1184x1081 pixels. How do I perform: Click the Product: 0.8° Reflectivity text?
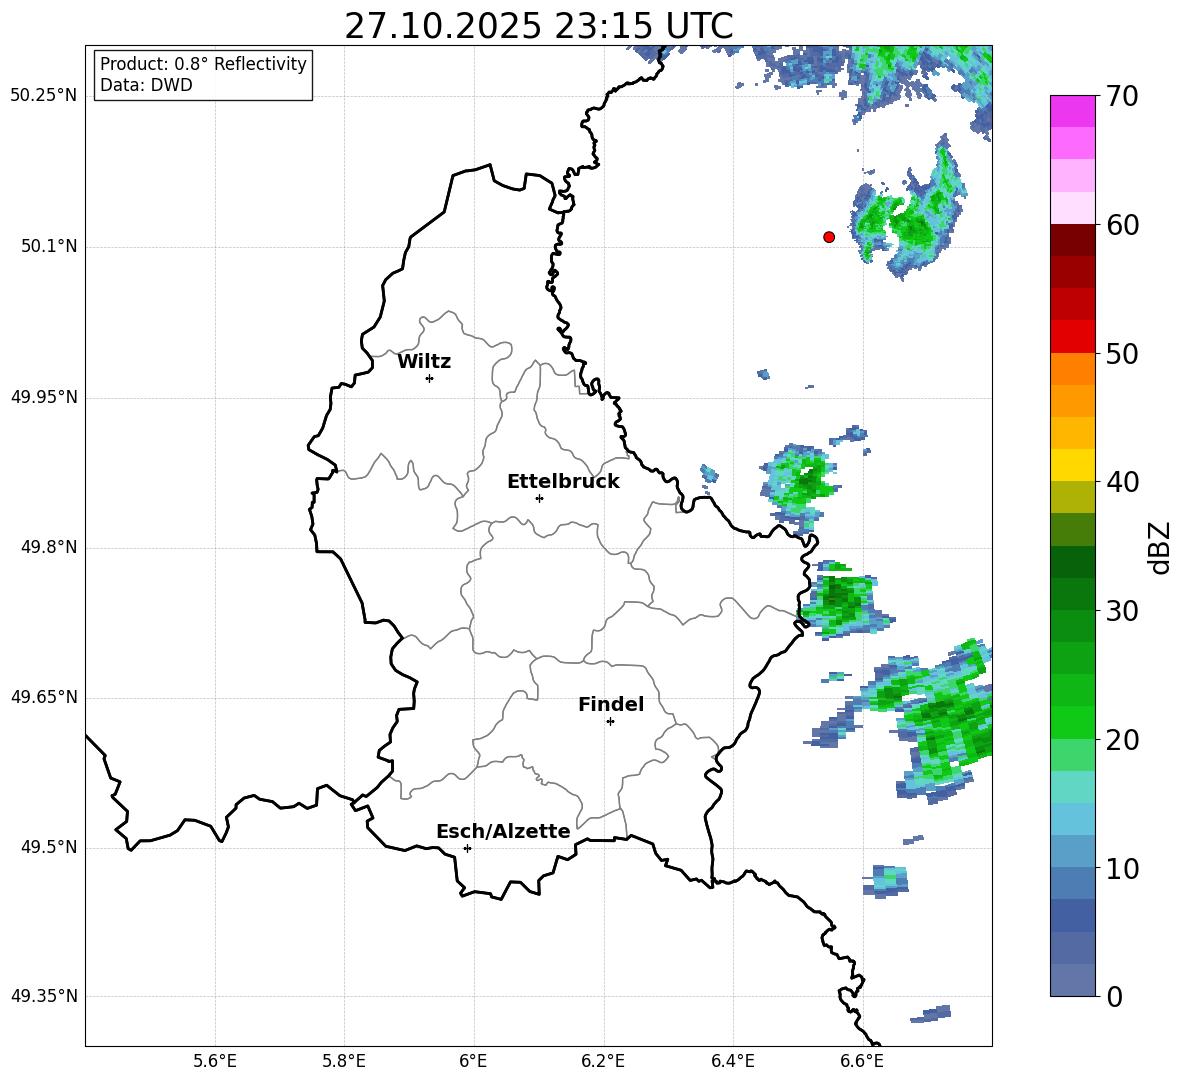click(x=203, y=64)
